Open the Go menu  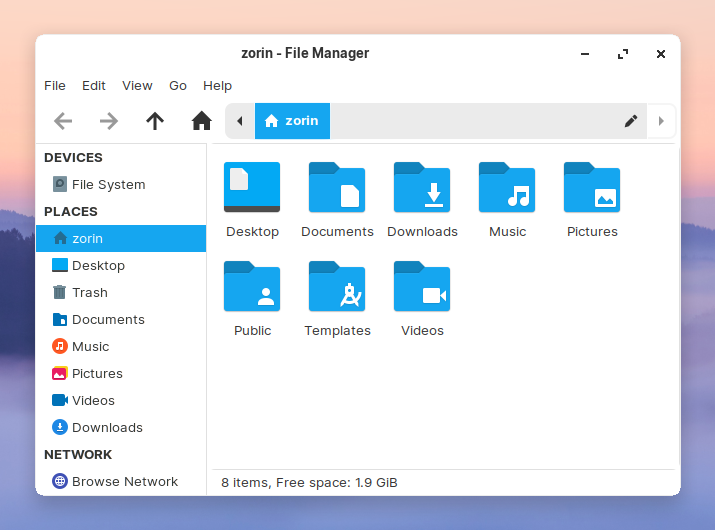click(x=178, y=86)
